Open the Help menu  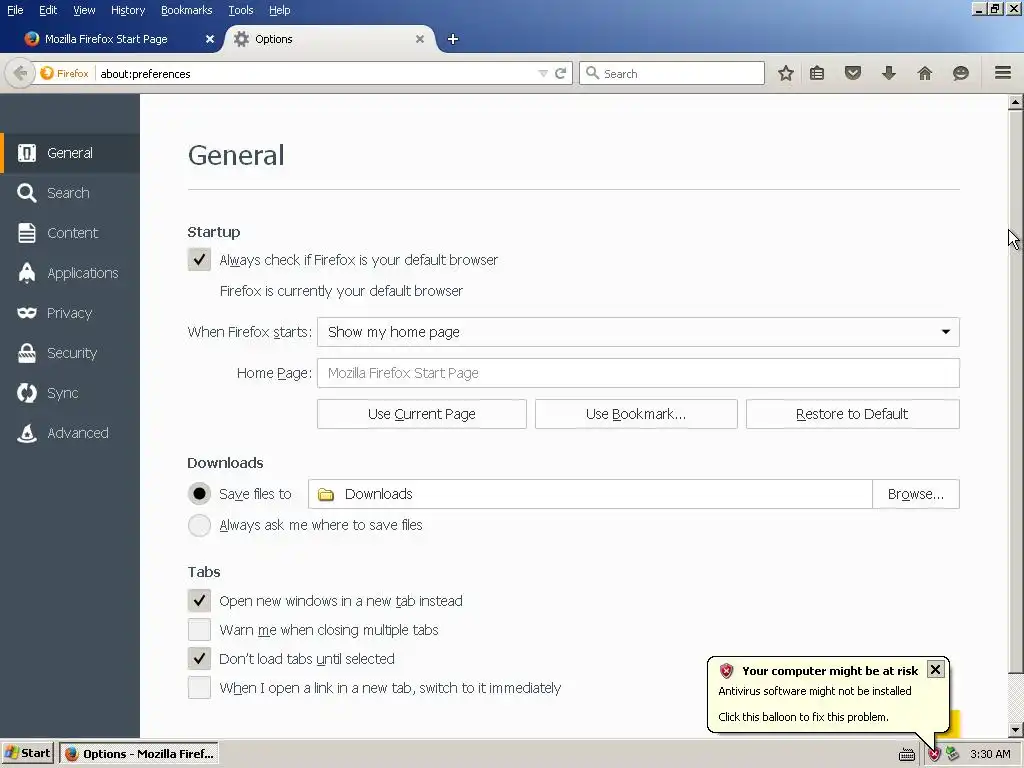click(x=280, y=10)
